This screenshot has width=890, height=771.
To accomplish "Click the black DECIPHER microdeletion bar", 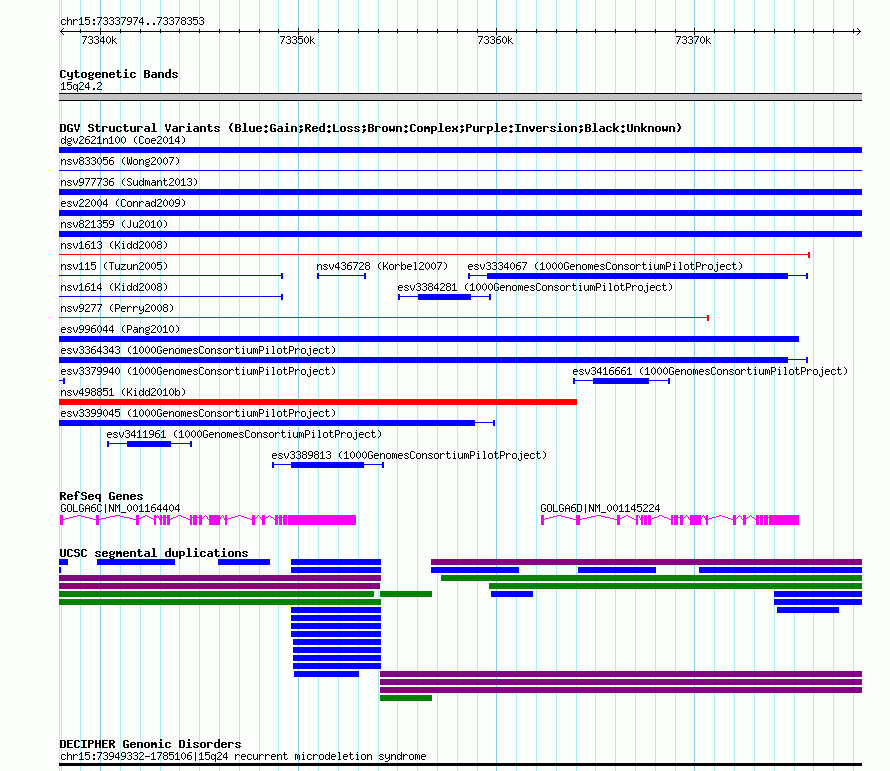I will pos(460,765).
